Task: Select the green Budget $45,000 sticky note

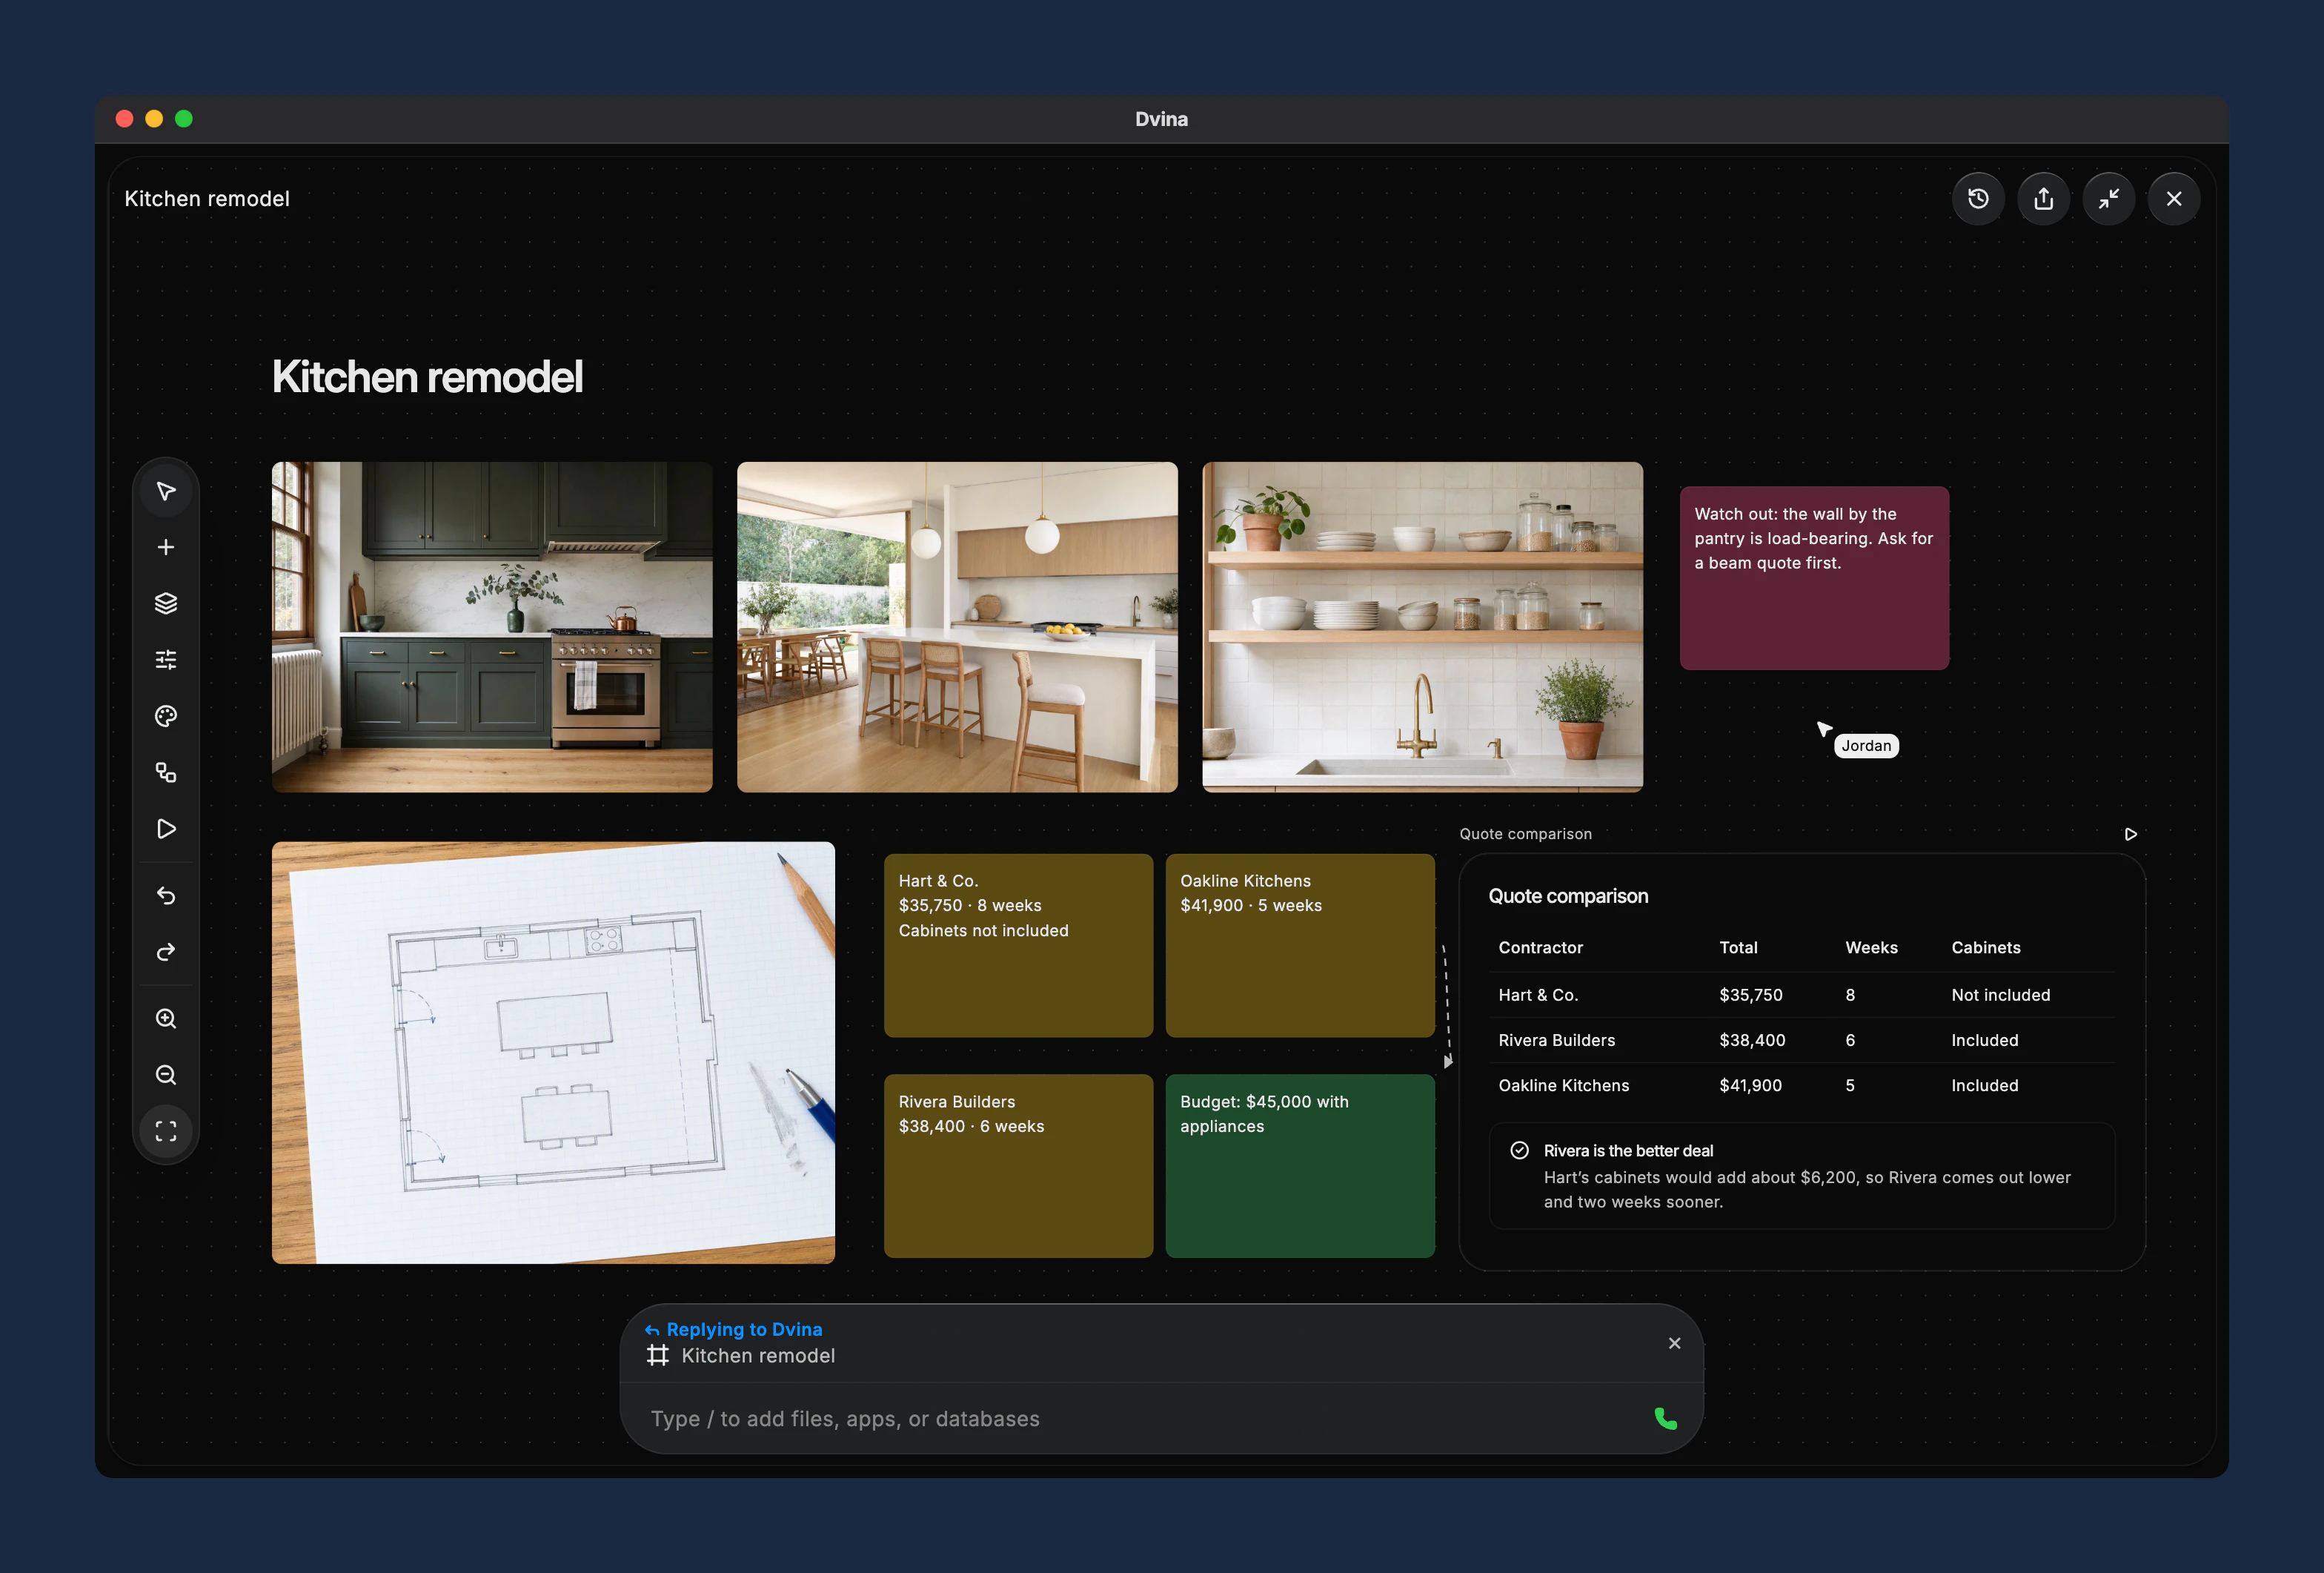Action: [1300, 1166]
